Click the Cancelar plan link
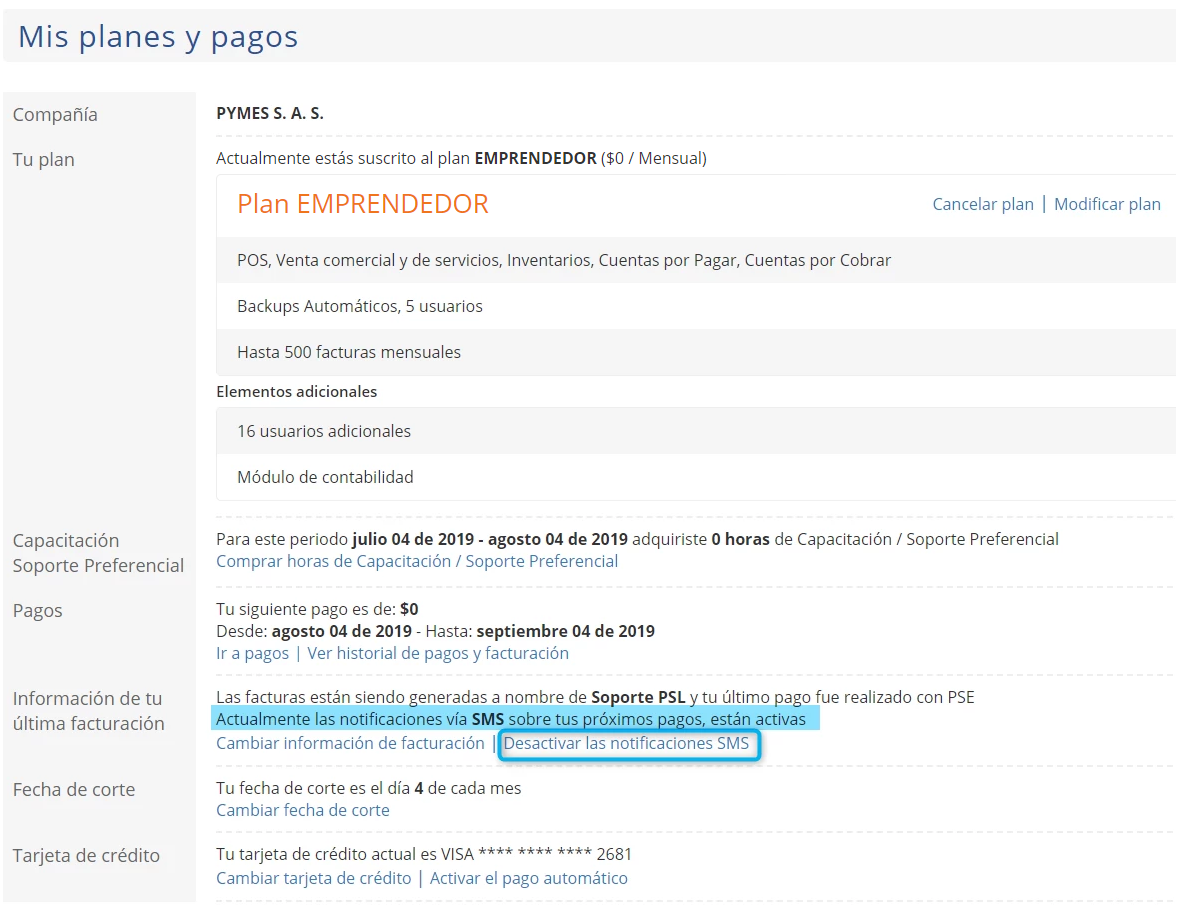The image size is (1183, 910). [982, 204]
